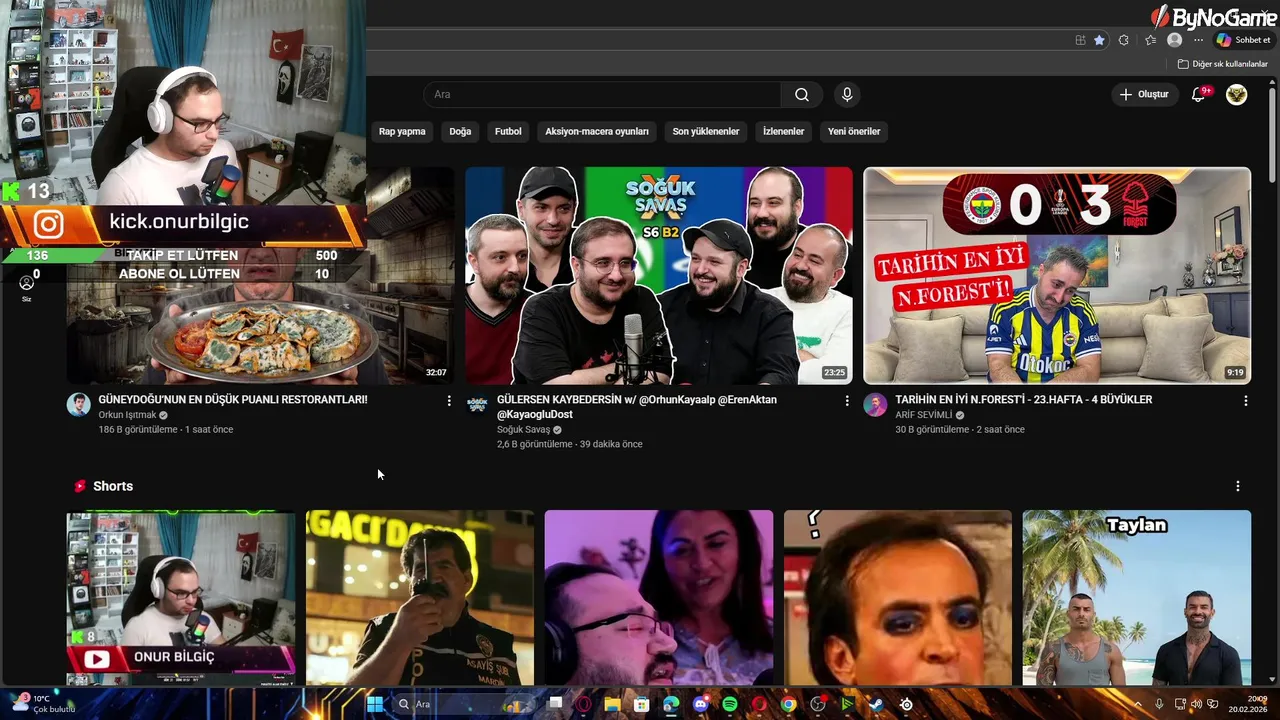The height and width of the screenshot is (720, 1280).
Task: Click the Oluştur create button
Action: point(1144,94)
